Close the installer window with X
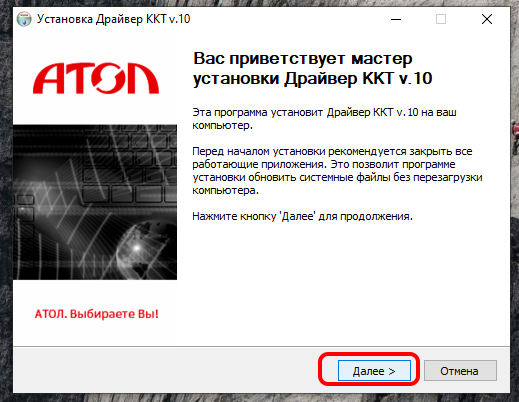Image resolution: width=519 pixels, height=402 pixels. (x=487, y=19)
